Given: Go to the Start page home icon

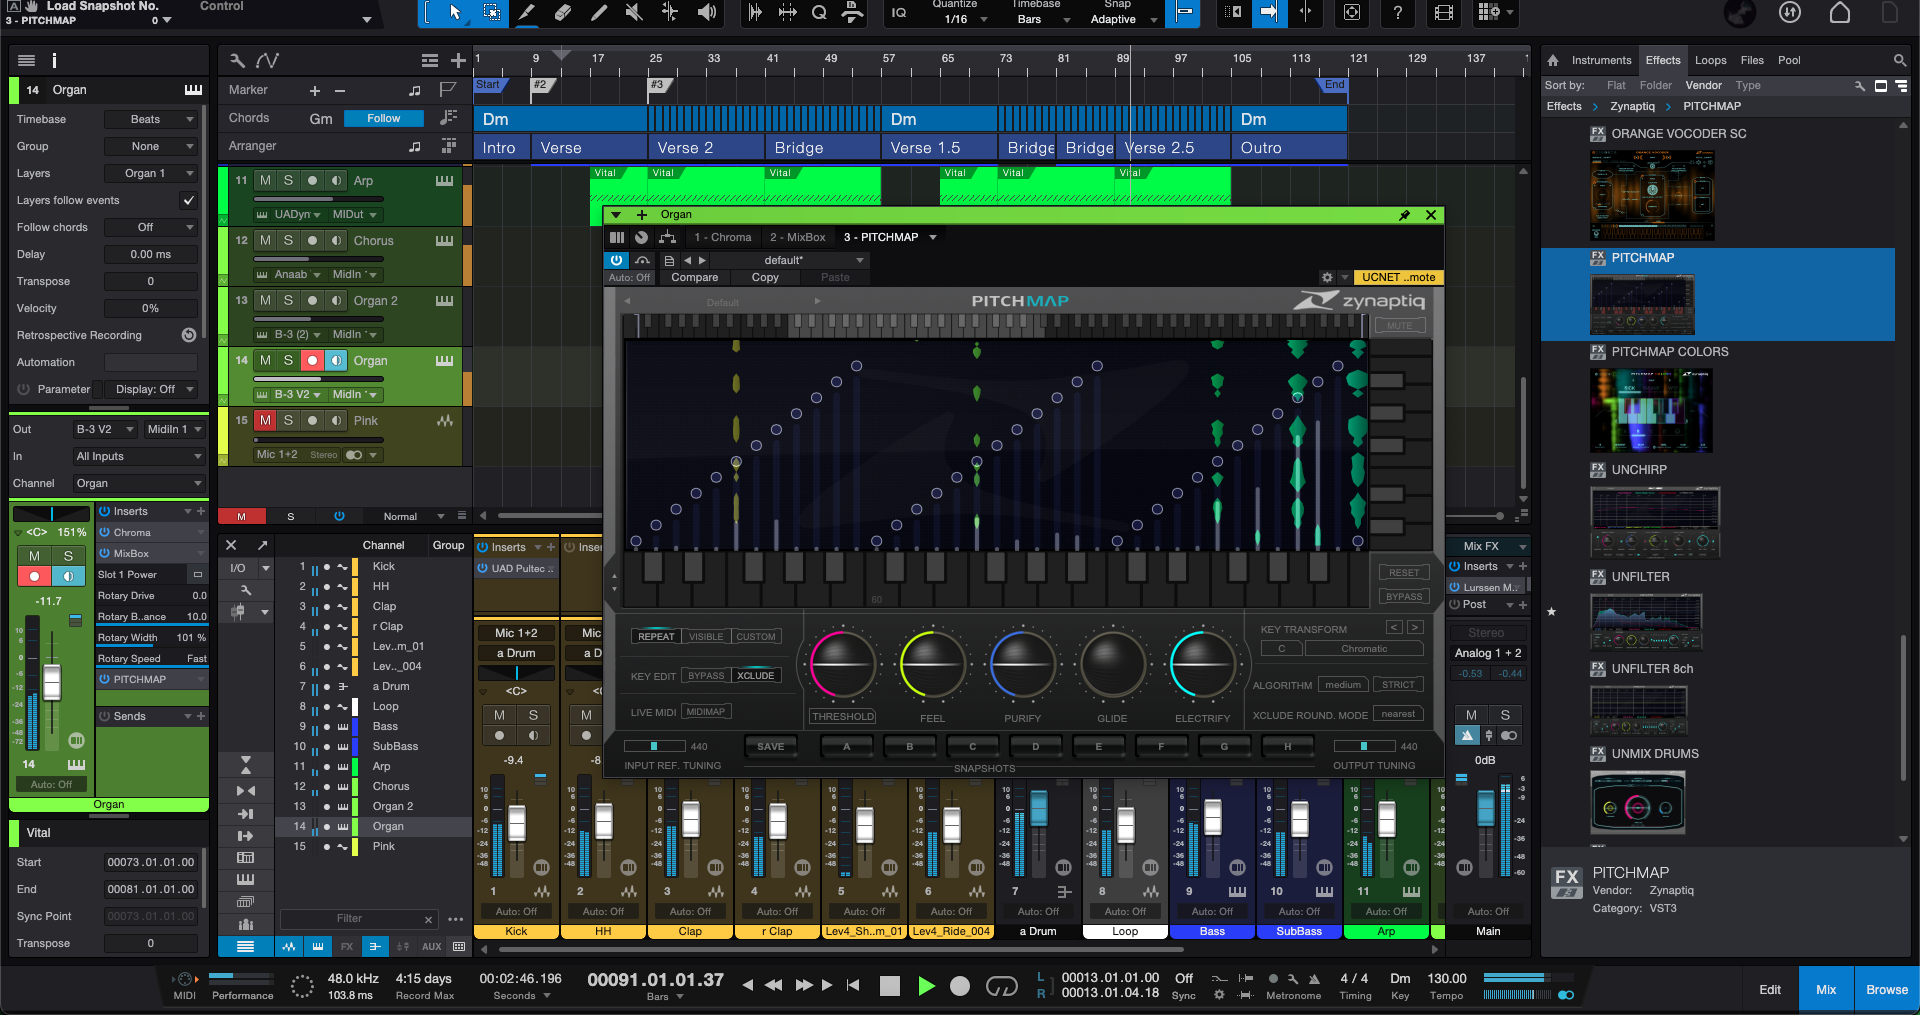Looking at the screenshot, I should click(x=1839, y=12).
